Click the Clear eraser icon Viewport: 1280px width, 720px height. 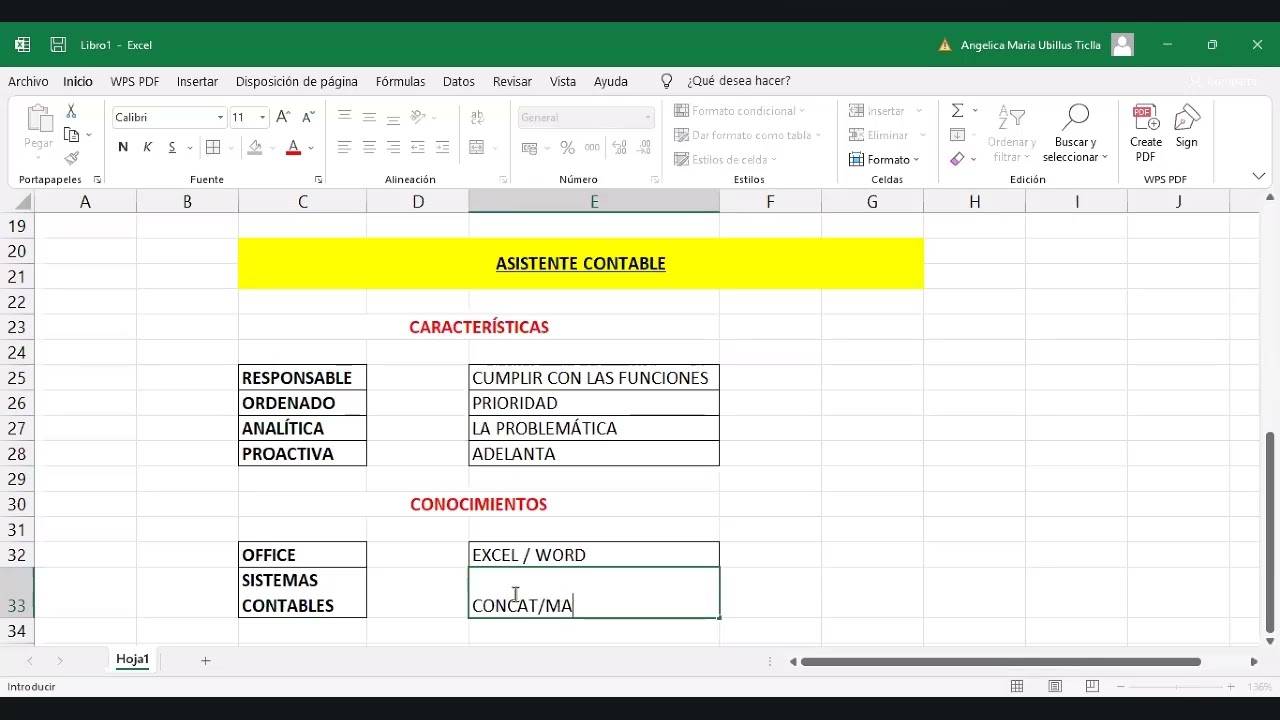click(957, 158)
